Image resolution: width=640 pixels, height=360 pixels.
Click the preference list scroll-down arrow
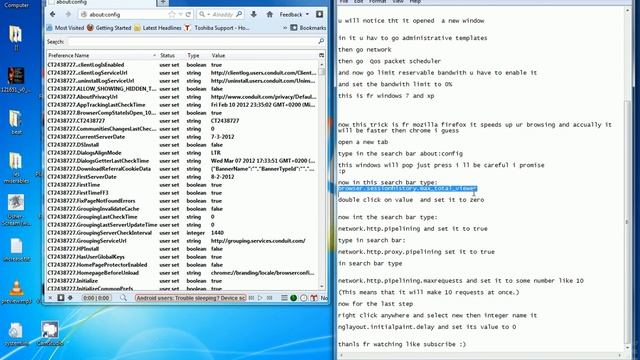point(322,287)
